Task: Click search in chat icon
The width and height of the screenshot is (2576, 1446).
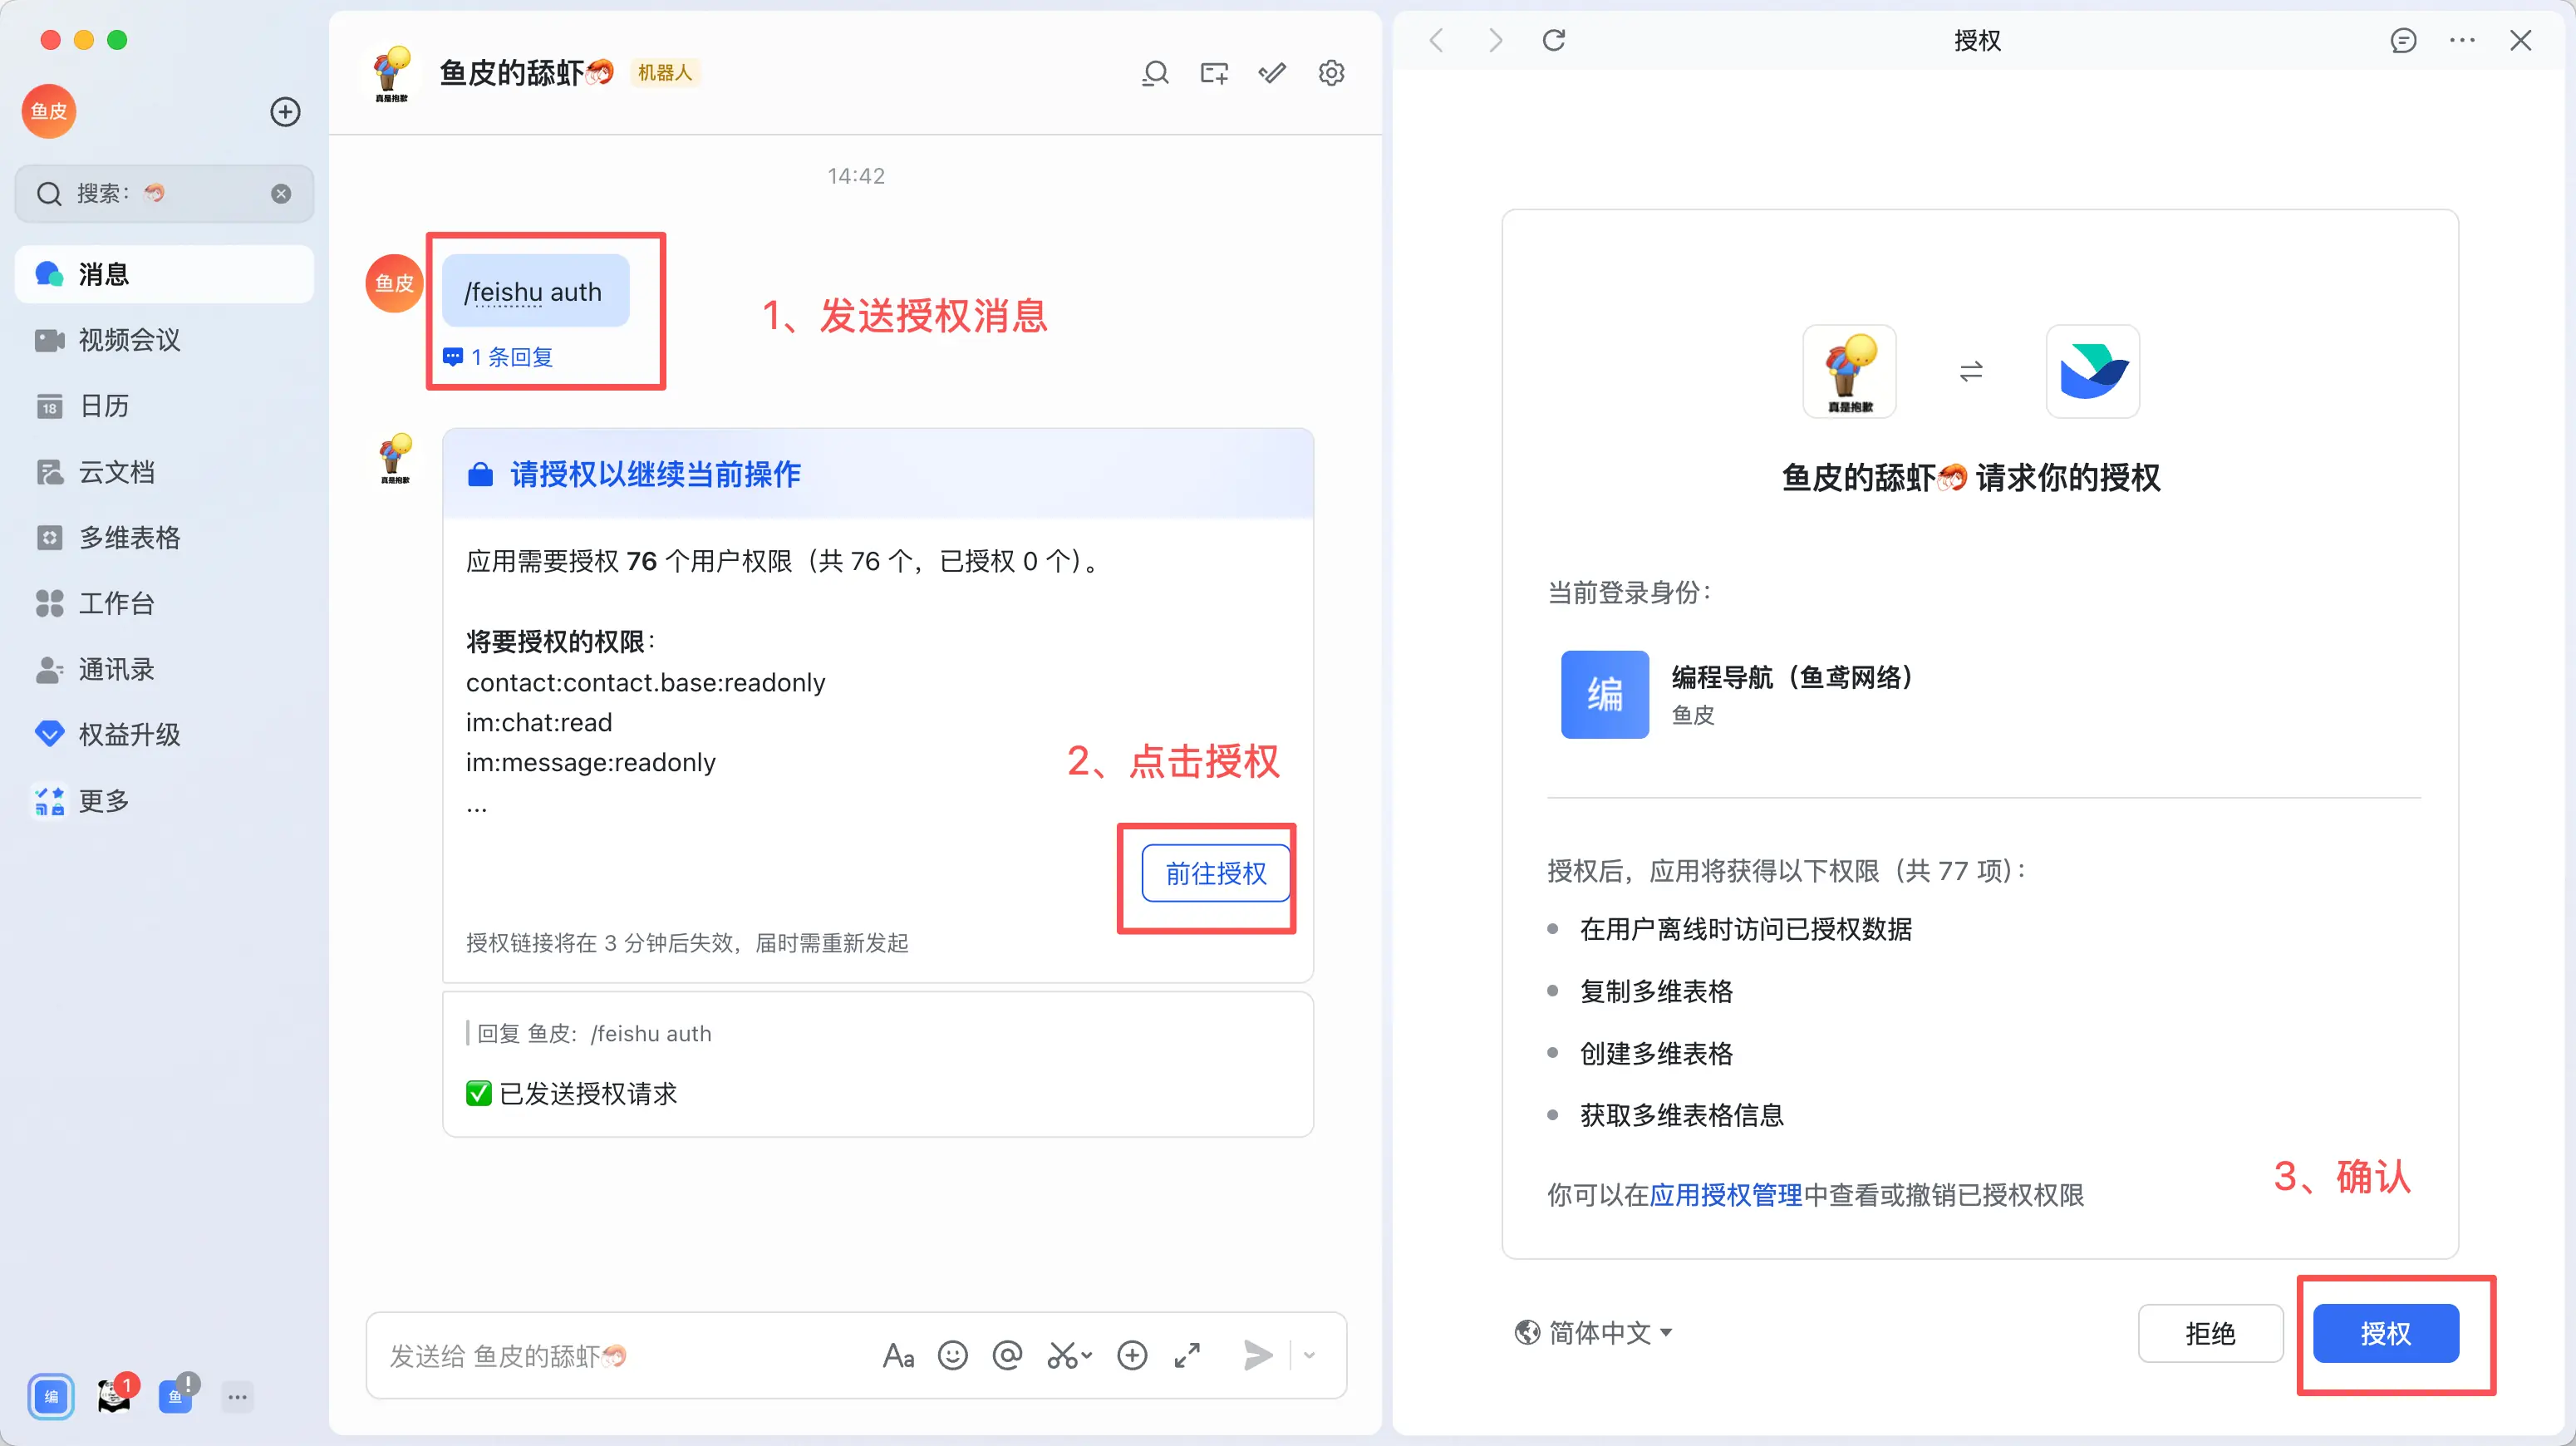Action: click(1155, 73)
